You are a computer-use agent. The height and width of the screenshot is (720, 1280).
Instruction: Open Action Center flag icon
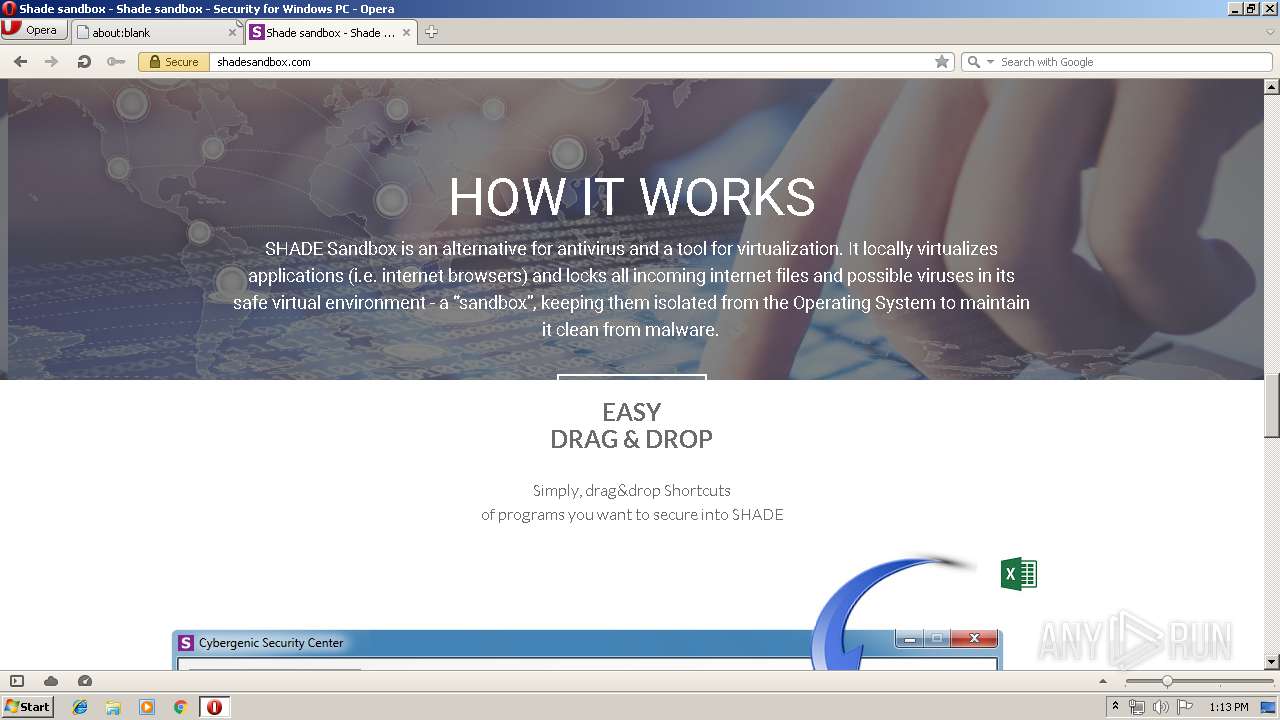point(1185,707)
